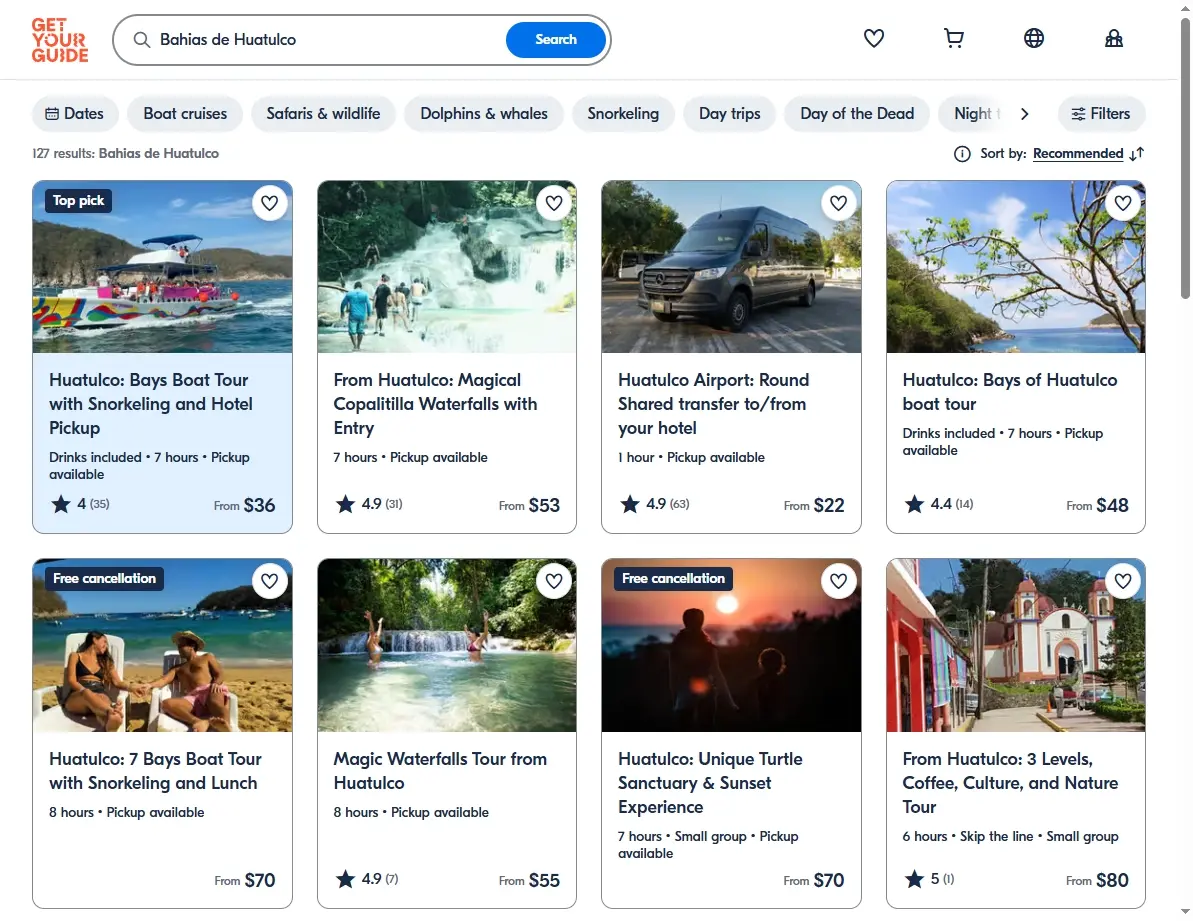Click the sunset silhouette photo
1193x921 pixels.
click(731, 646)
